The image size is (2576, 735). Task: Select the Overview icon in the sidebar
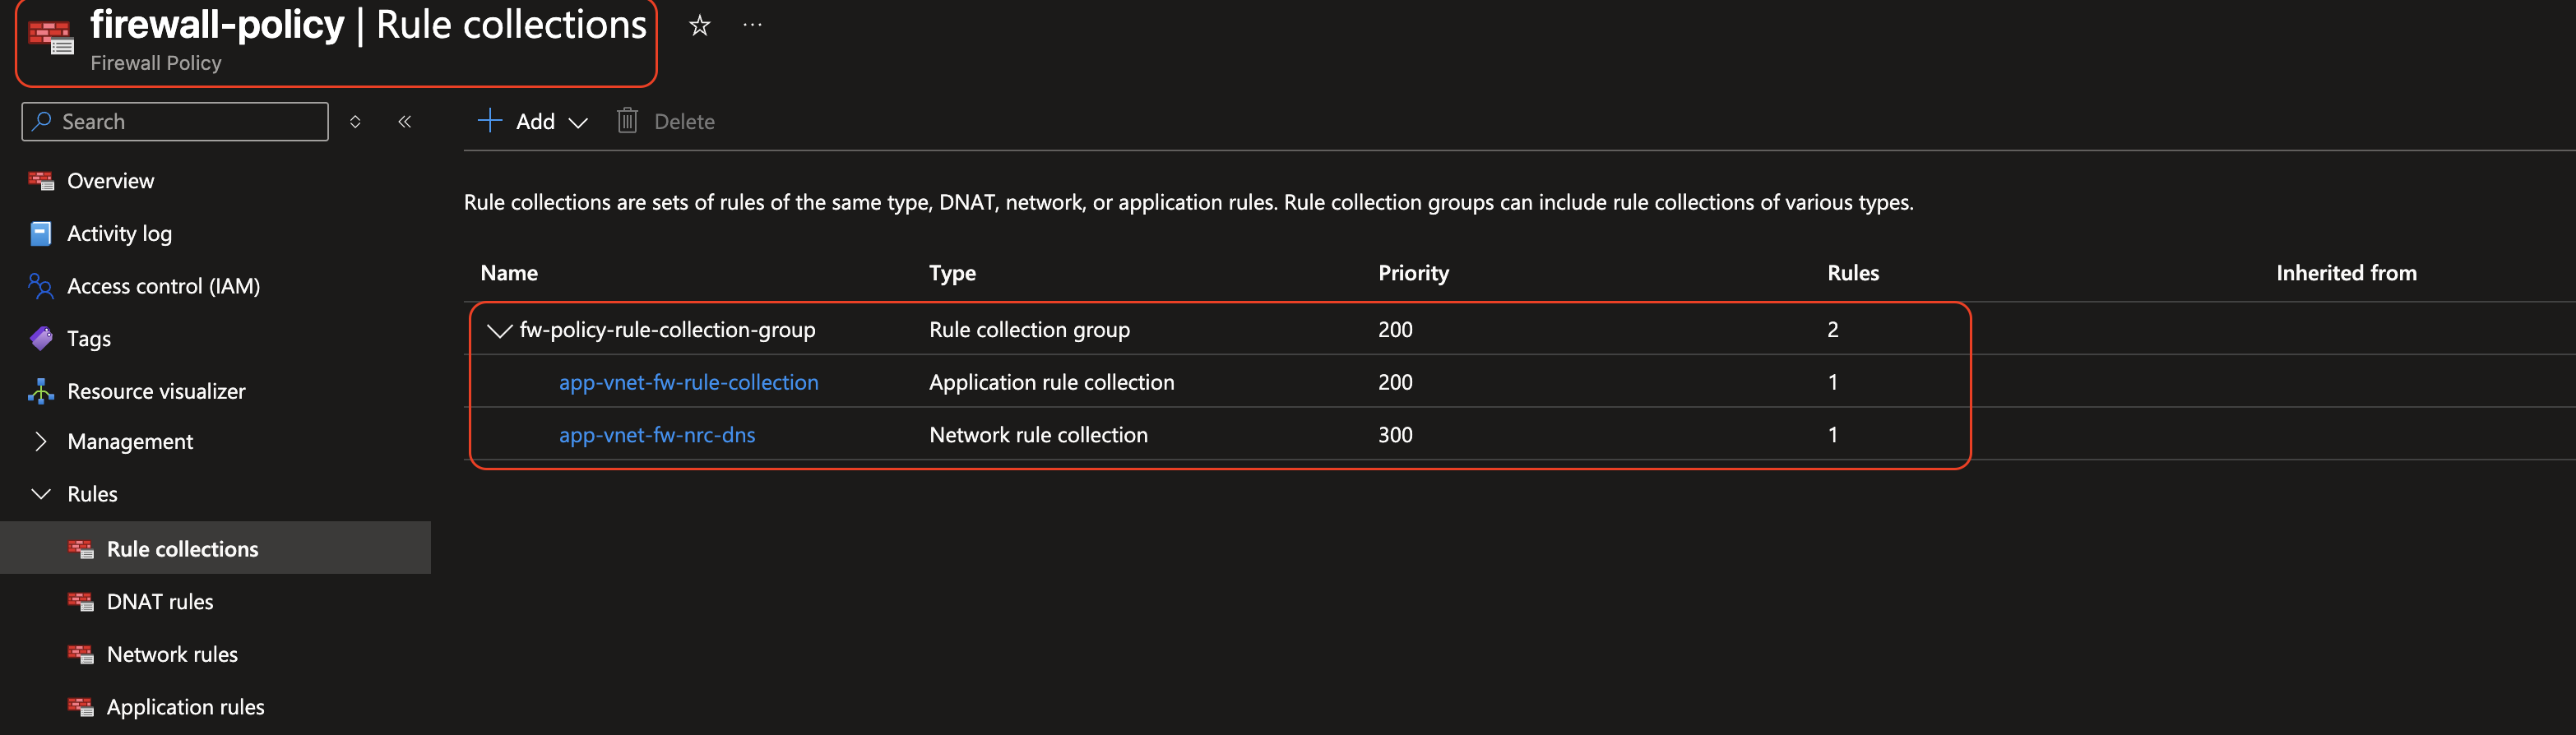(40, 180)
